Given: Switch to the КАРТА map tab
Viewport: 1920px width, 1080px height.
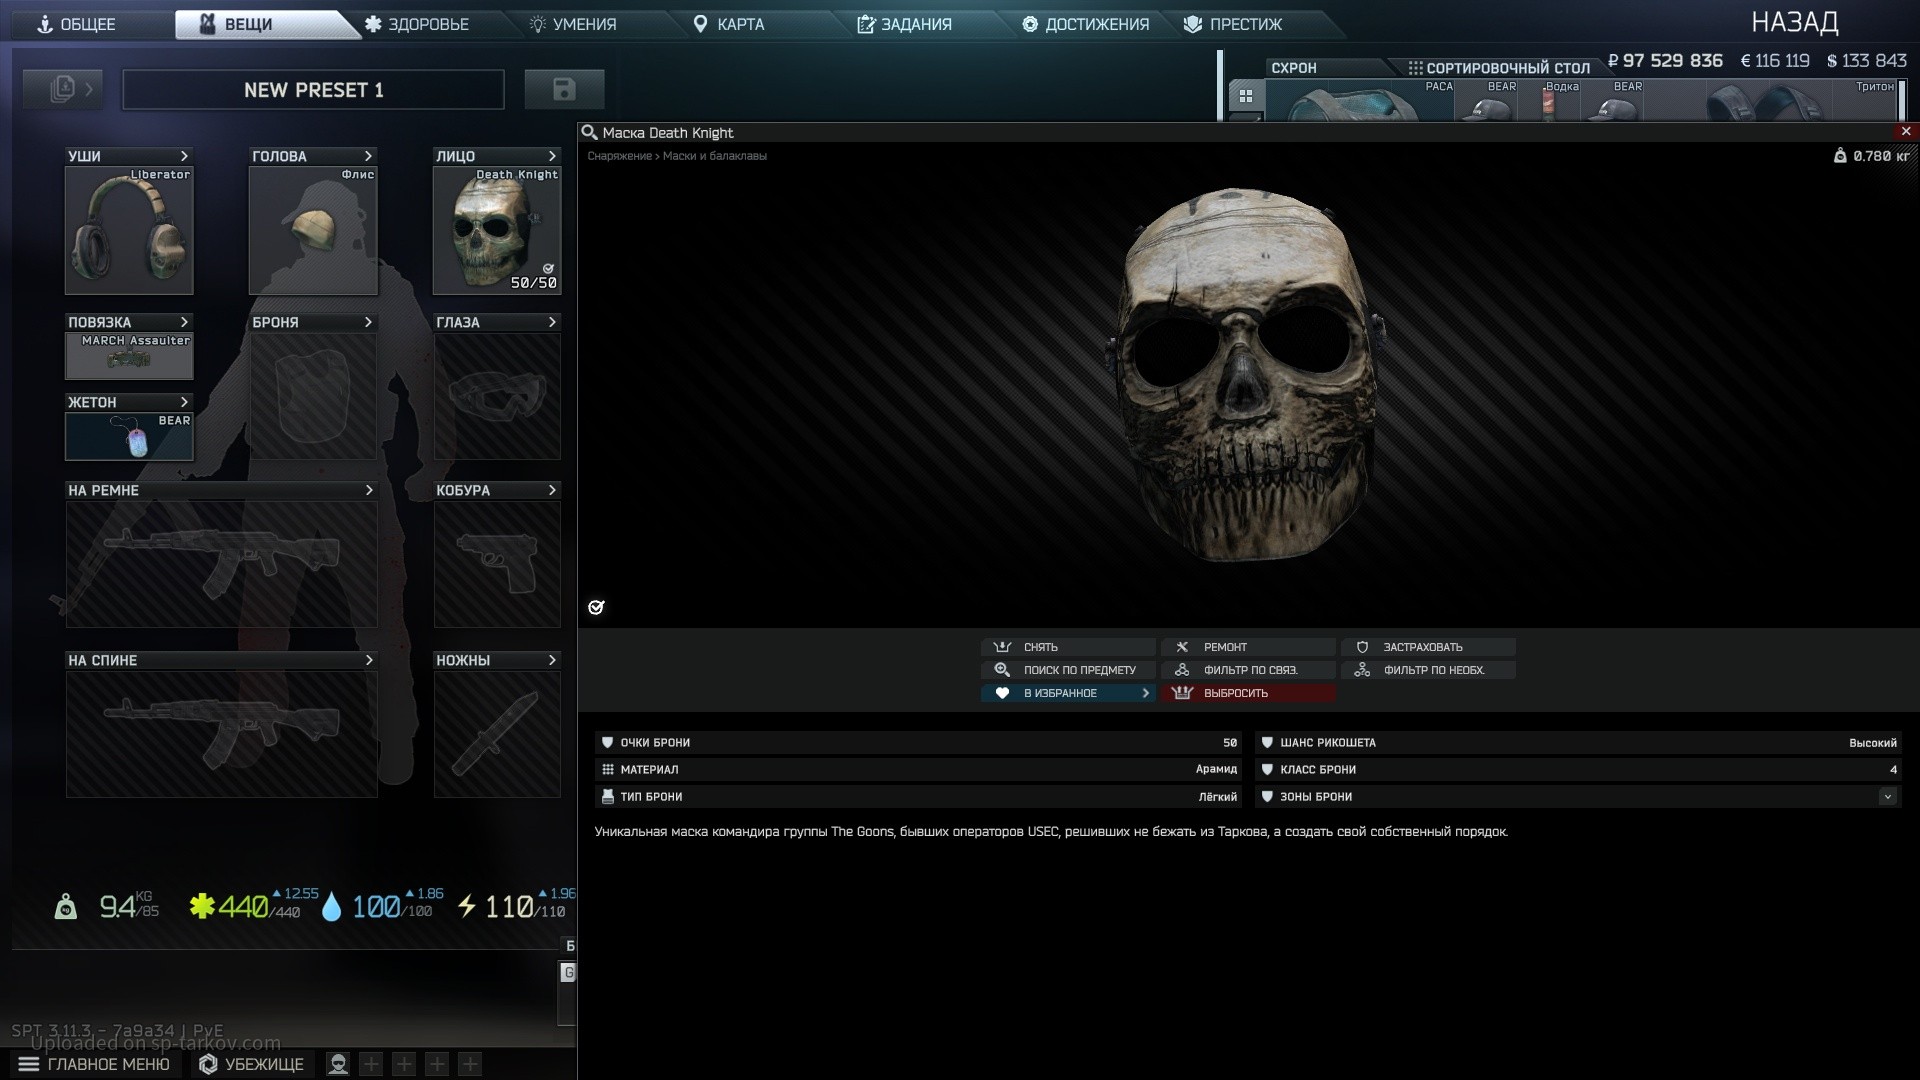Looking at the screenshot, I should (729, 24).
